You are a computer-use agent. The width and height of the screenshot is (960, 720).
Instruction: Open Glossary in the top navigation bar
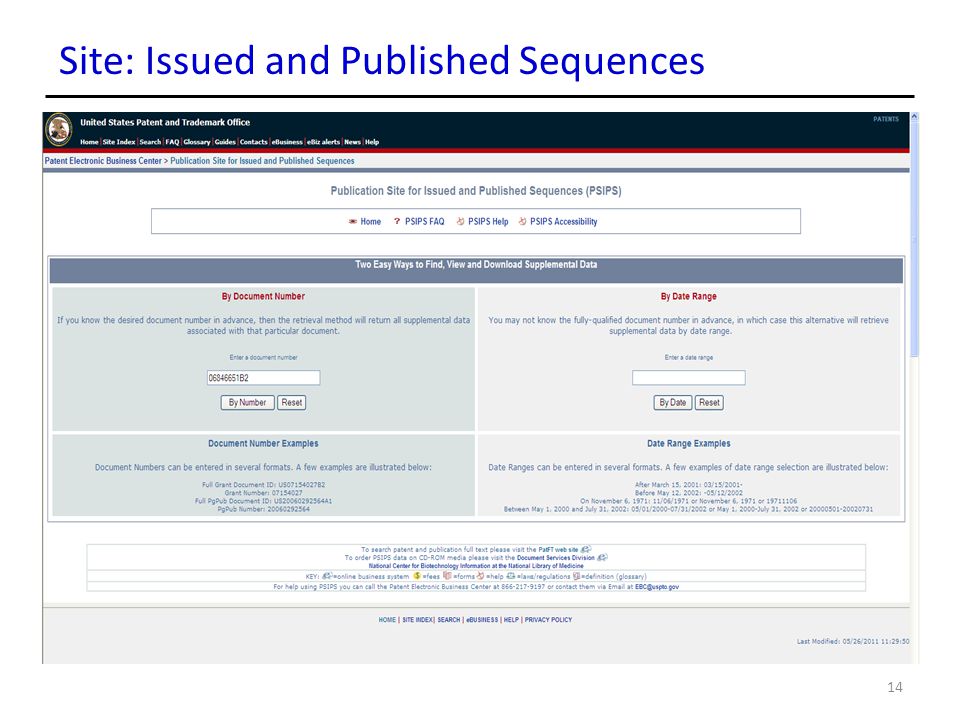click(x=197, y=142)
